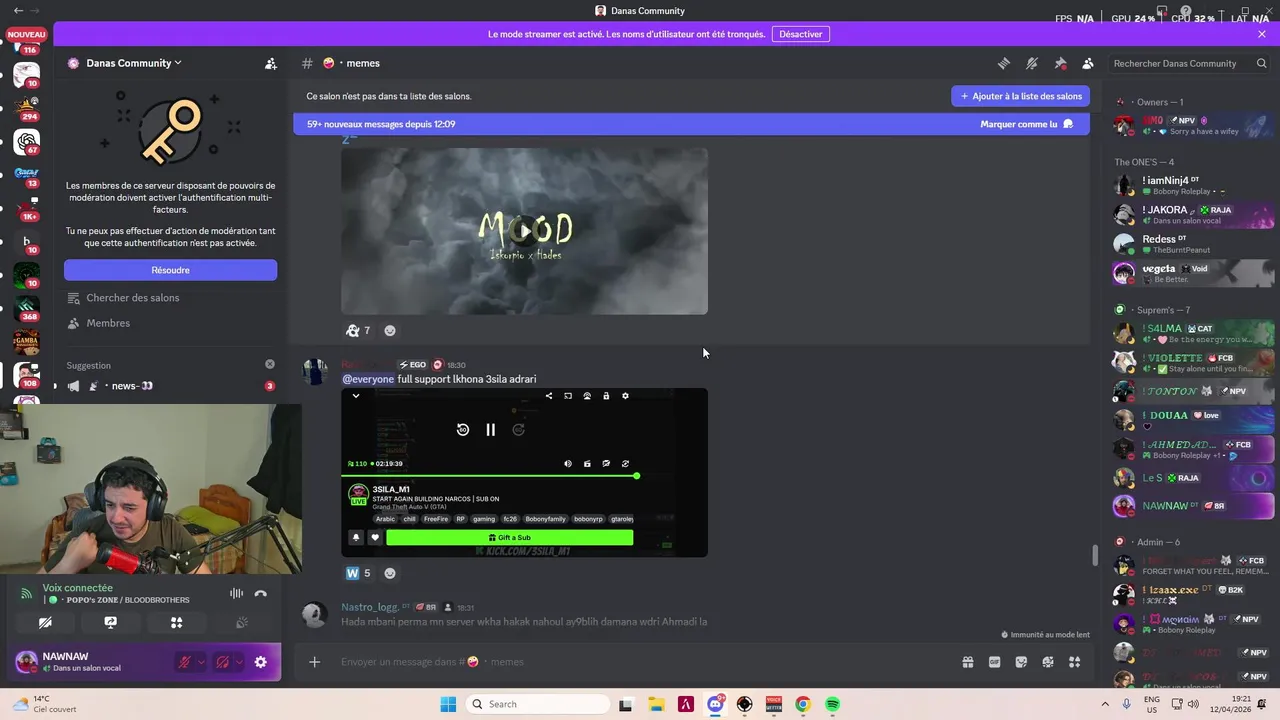Viewport: 1280px width, 720px height.
Task: Dismiss the Suggestion section
Action: coord(270,365)
